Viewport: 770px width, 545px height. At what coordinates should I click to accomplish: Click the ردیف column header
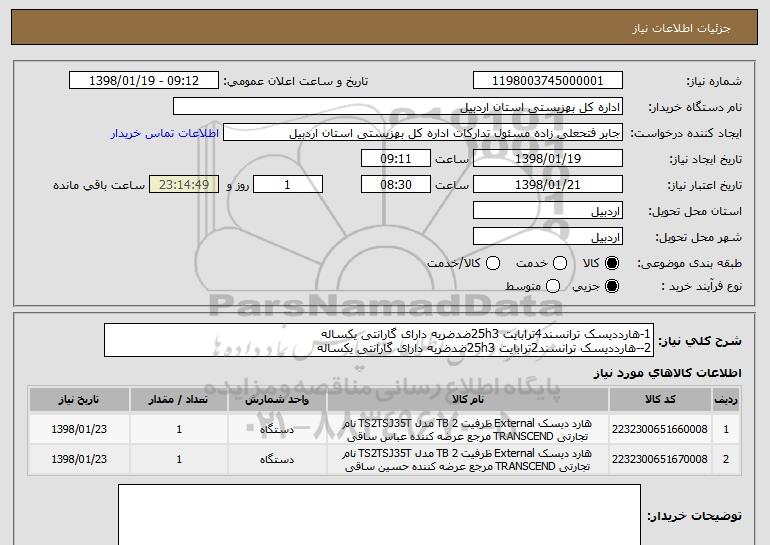click(726, 399)
